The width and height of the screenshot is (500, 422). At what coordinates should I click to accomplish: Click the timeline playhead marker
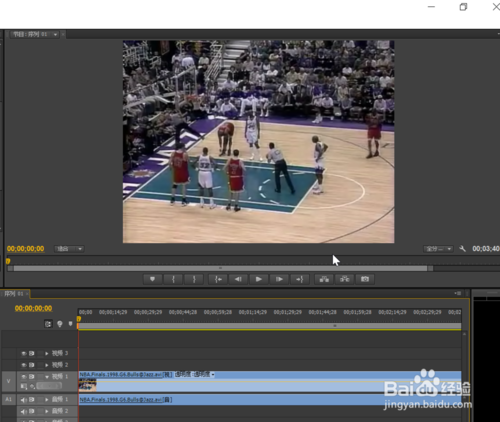point(79,319)
